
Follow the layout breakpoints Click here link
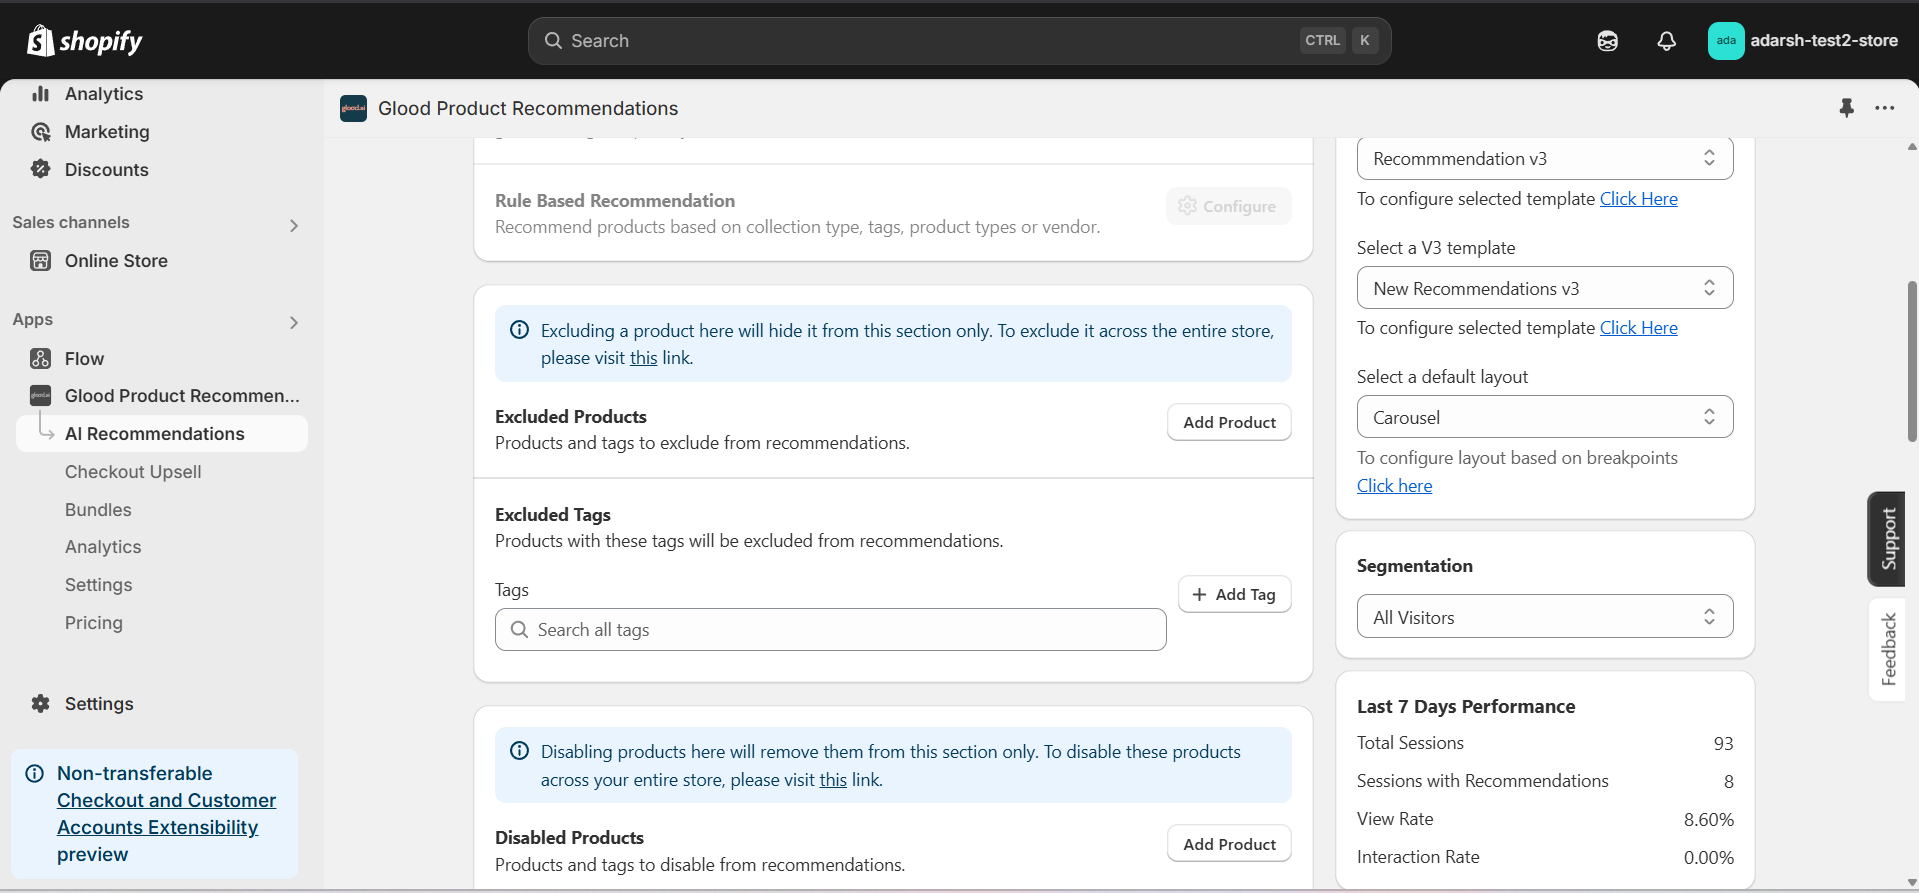(1394, 486)
